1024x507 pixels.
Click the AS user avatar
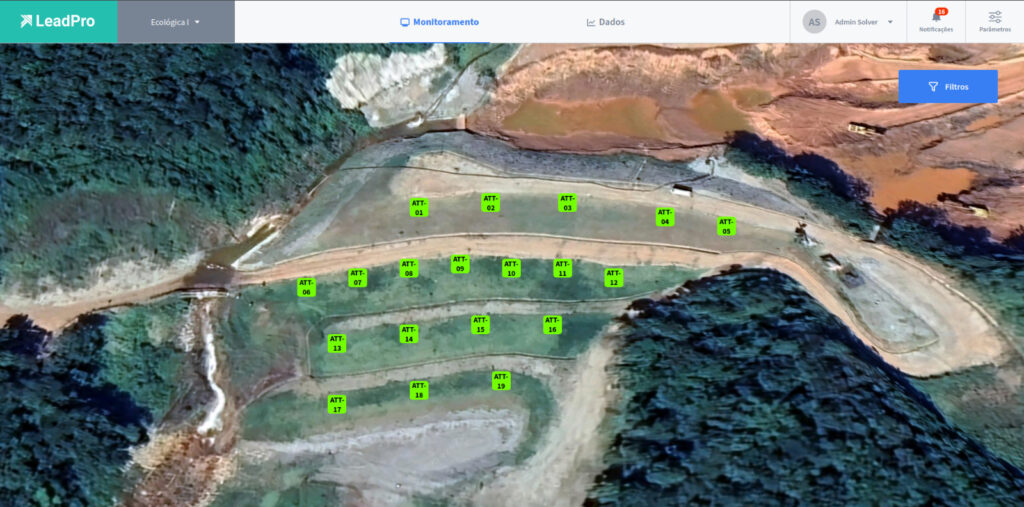[814, 22]
